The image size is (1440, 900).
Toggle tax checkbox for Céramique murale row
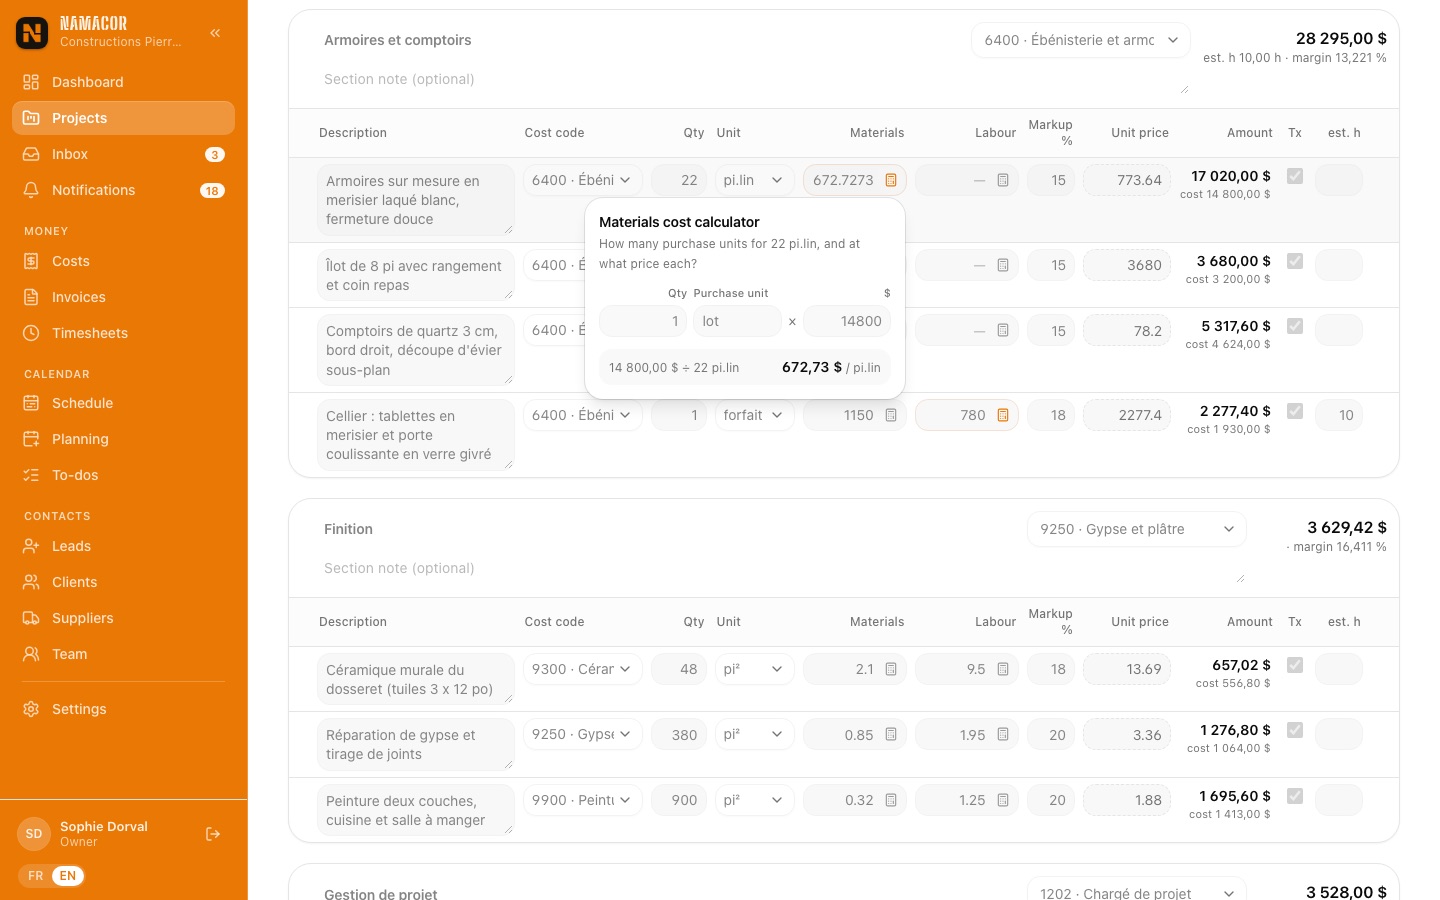click(x=1295, y=665)
